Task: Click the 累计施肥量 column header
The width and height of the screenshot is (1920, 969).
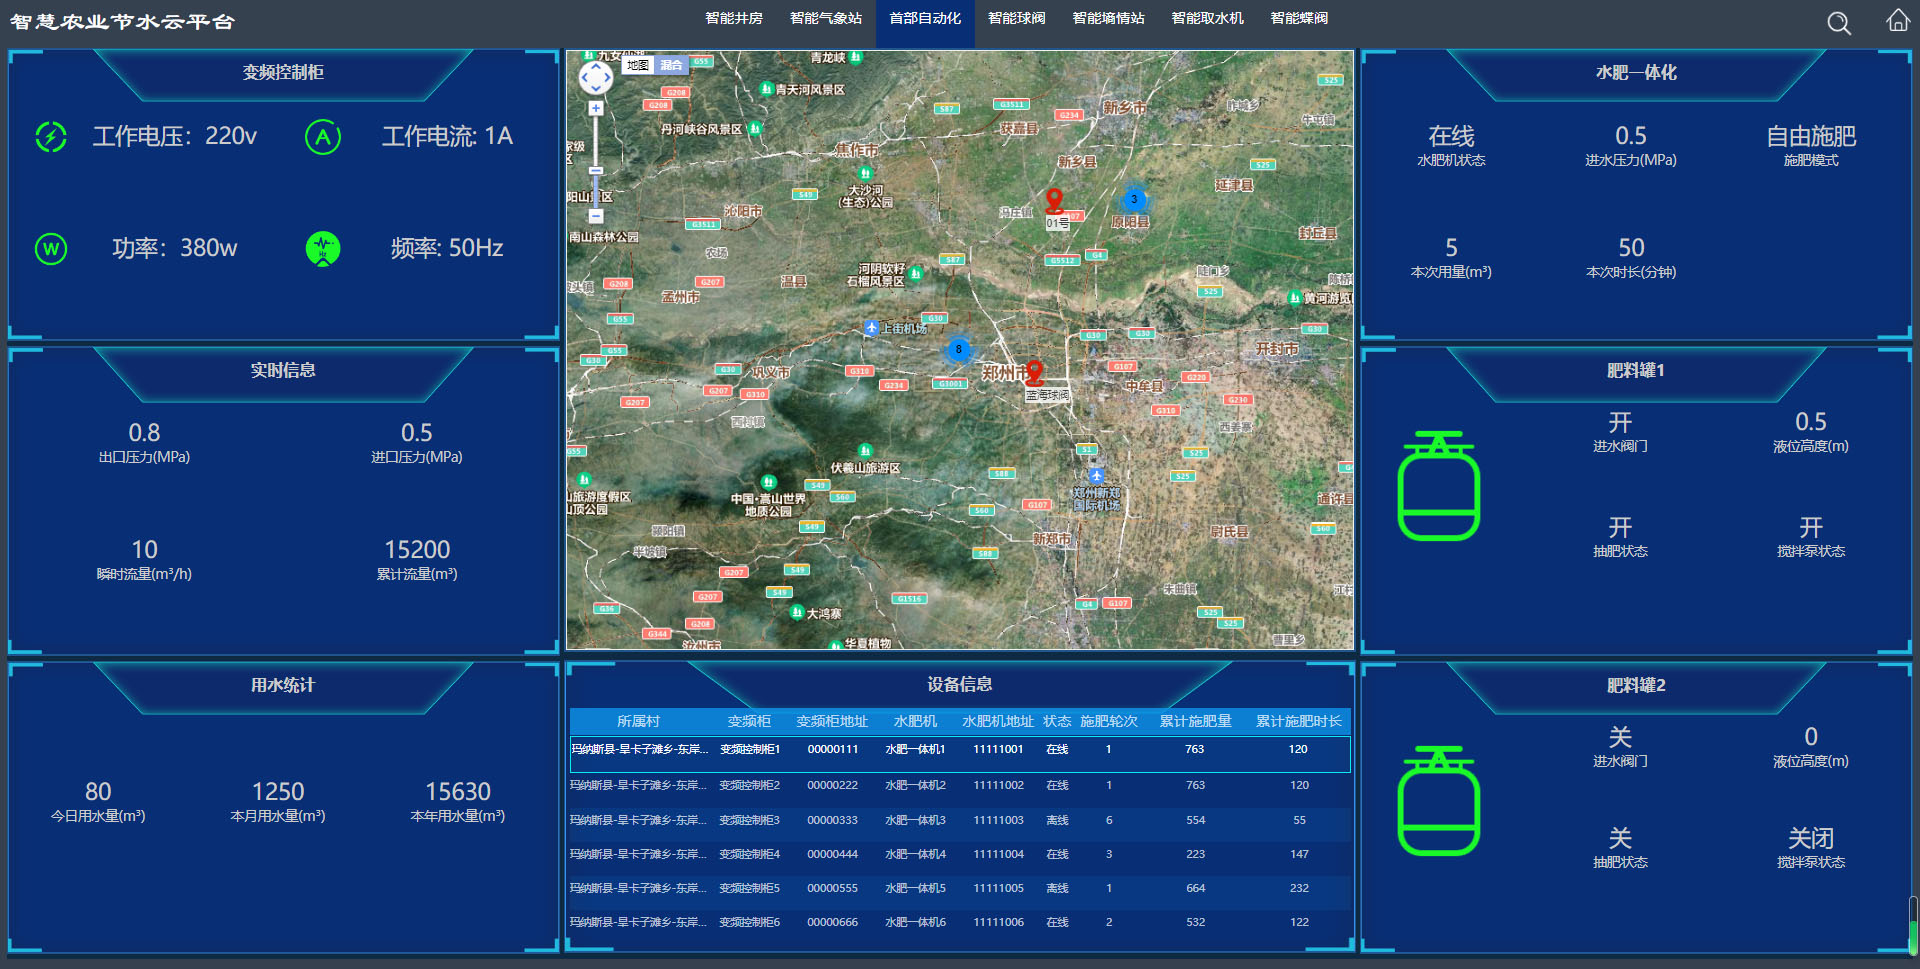Action: (1195, 721)
